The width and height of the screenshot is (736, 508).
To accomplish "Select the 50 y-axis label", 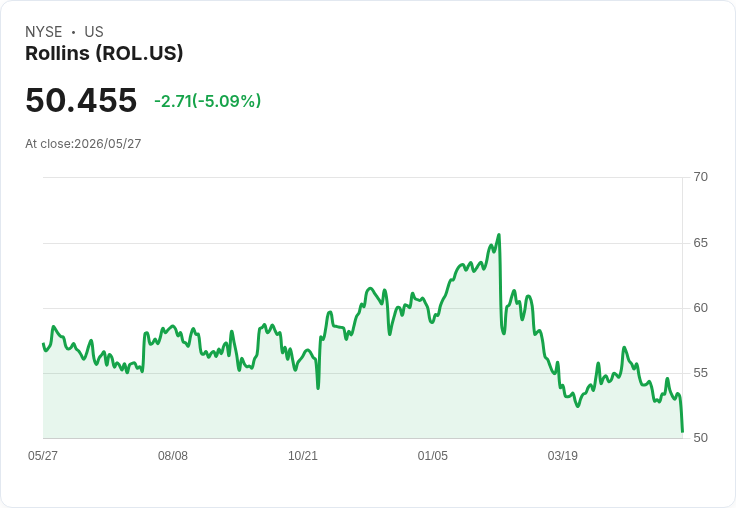I will coord(700,438).
